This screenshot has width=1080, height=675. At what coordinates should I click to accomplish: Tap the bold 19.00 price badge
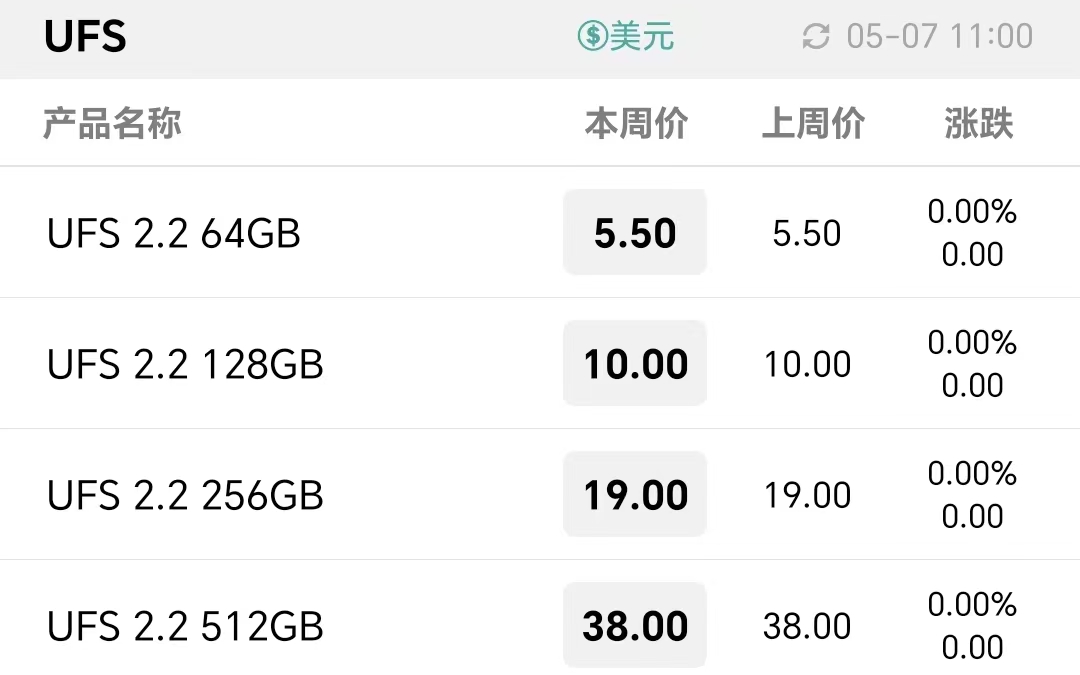click(635, 494)
